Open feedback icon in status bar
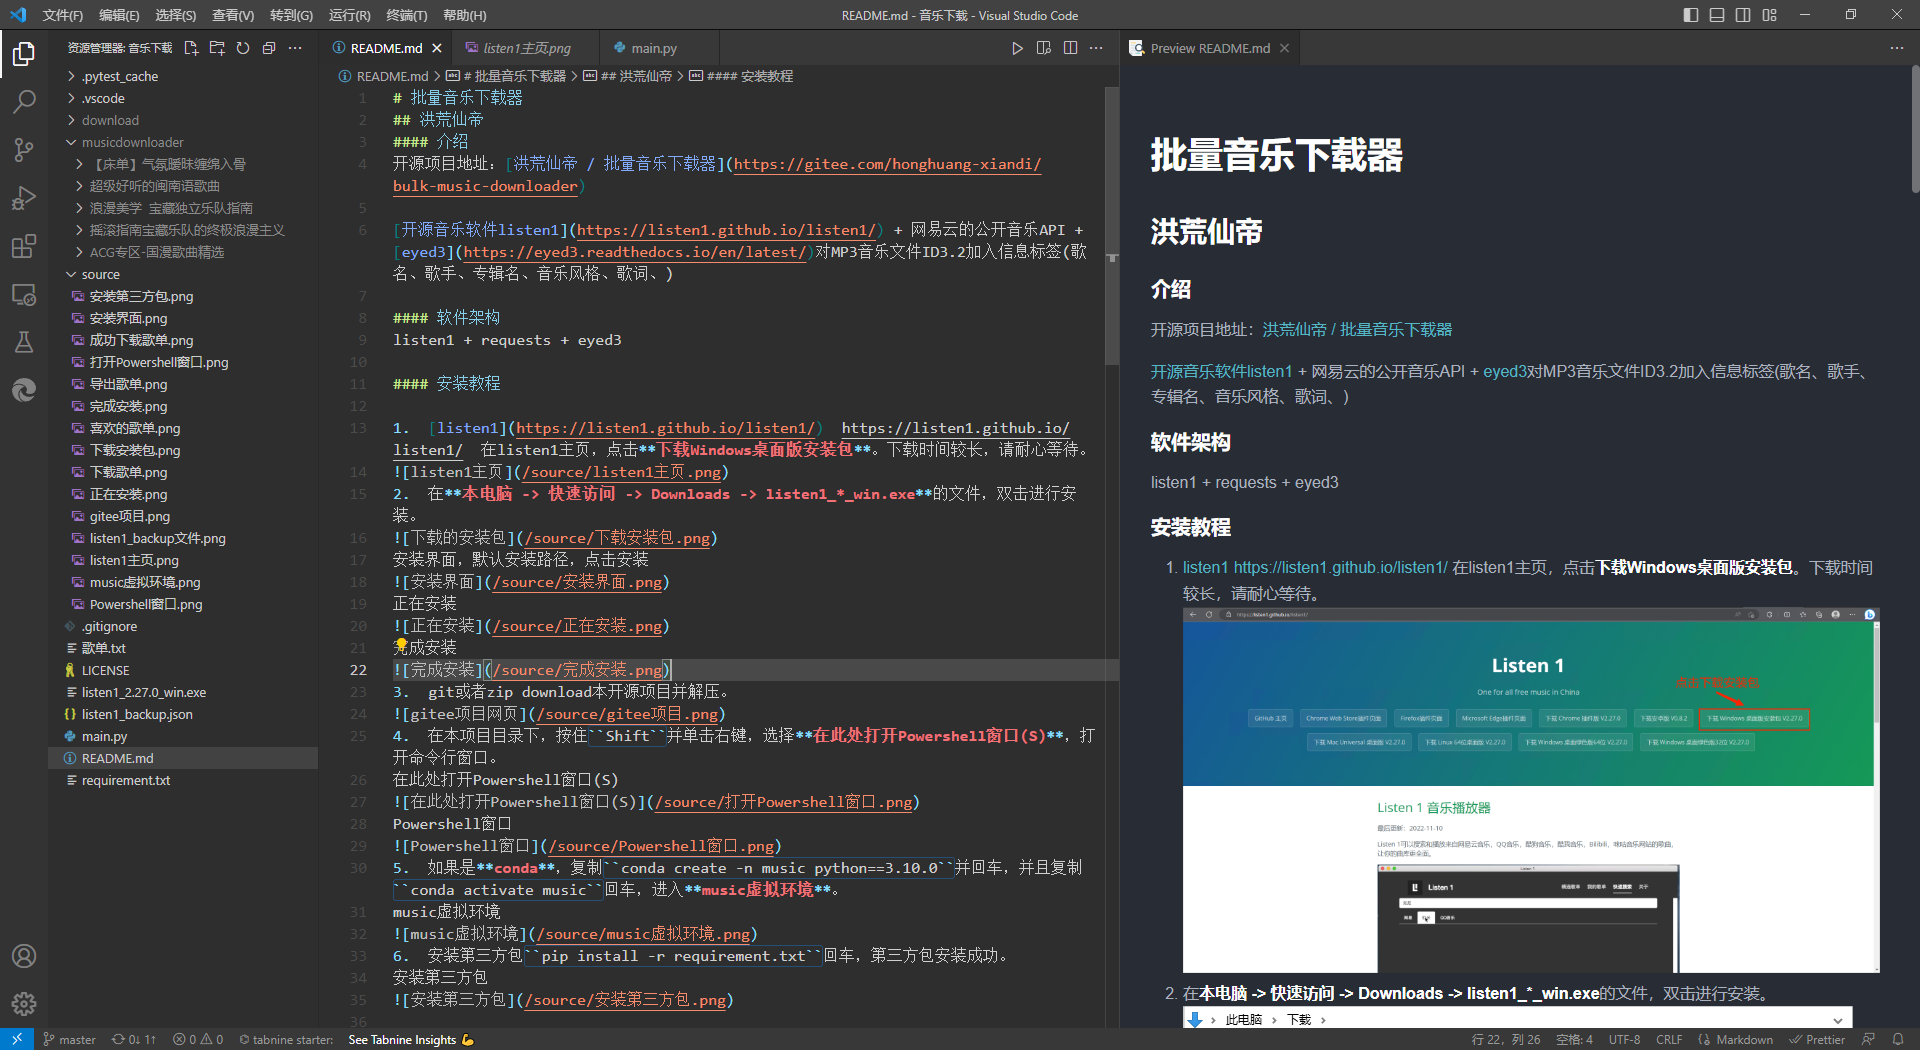This screenshot has height=1050, width=1920. coord(1868,1039)
